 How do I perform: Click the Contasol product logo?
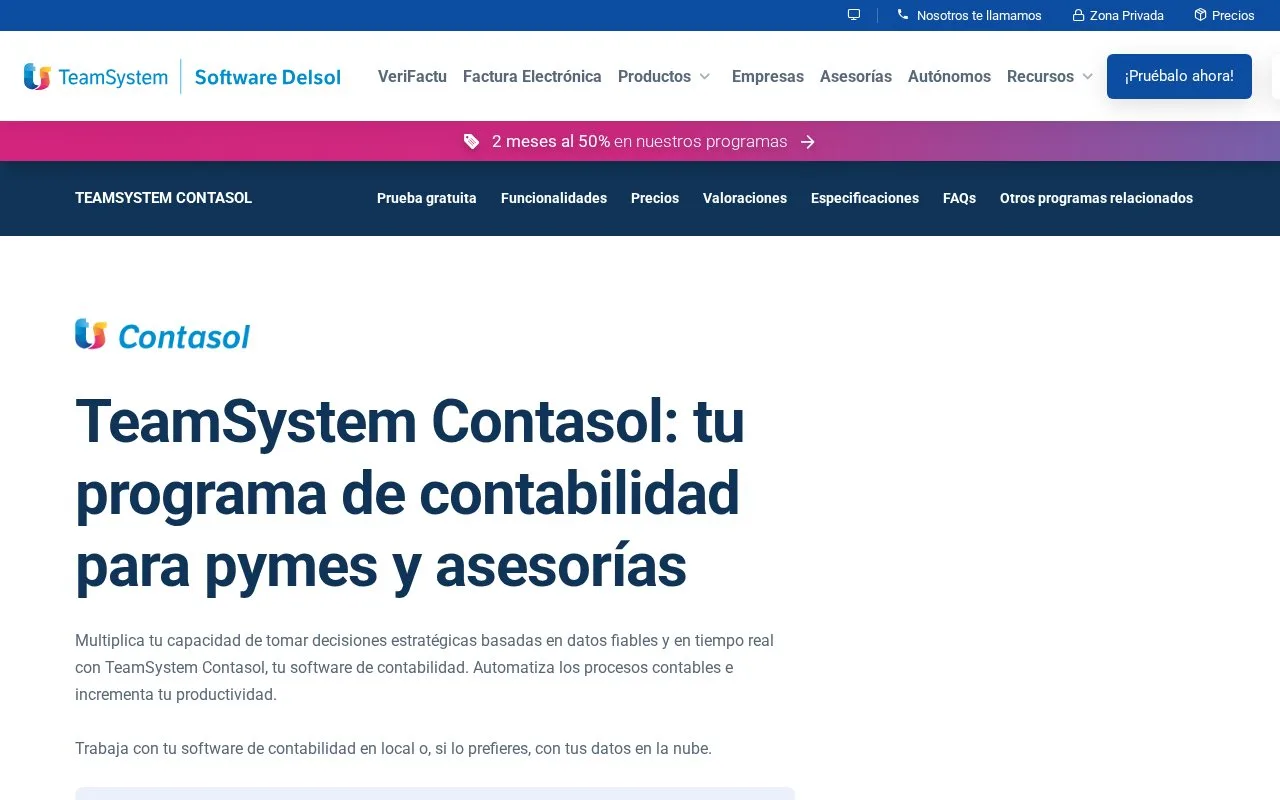point(163,335)
